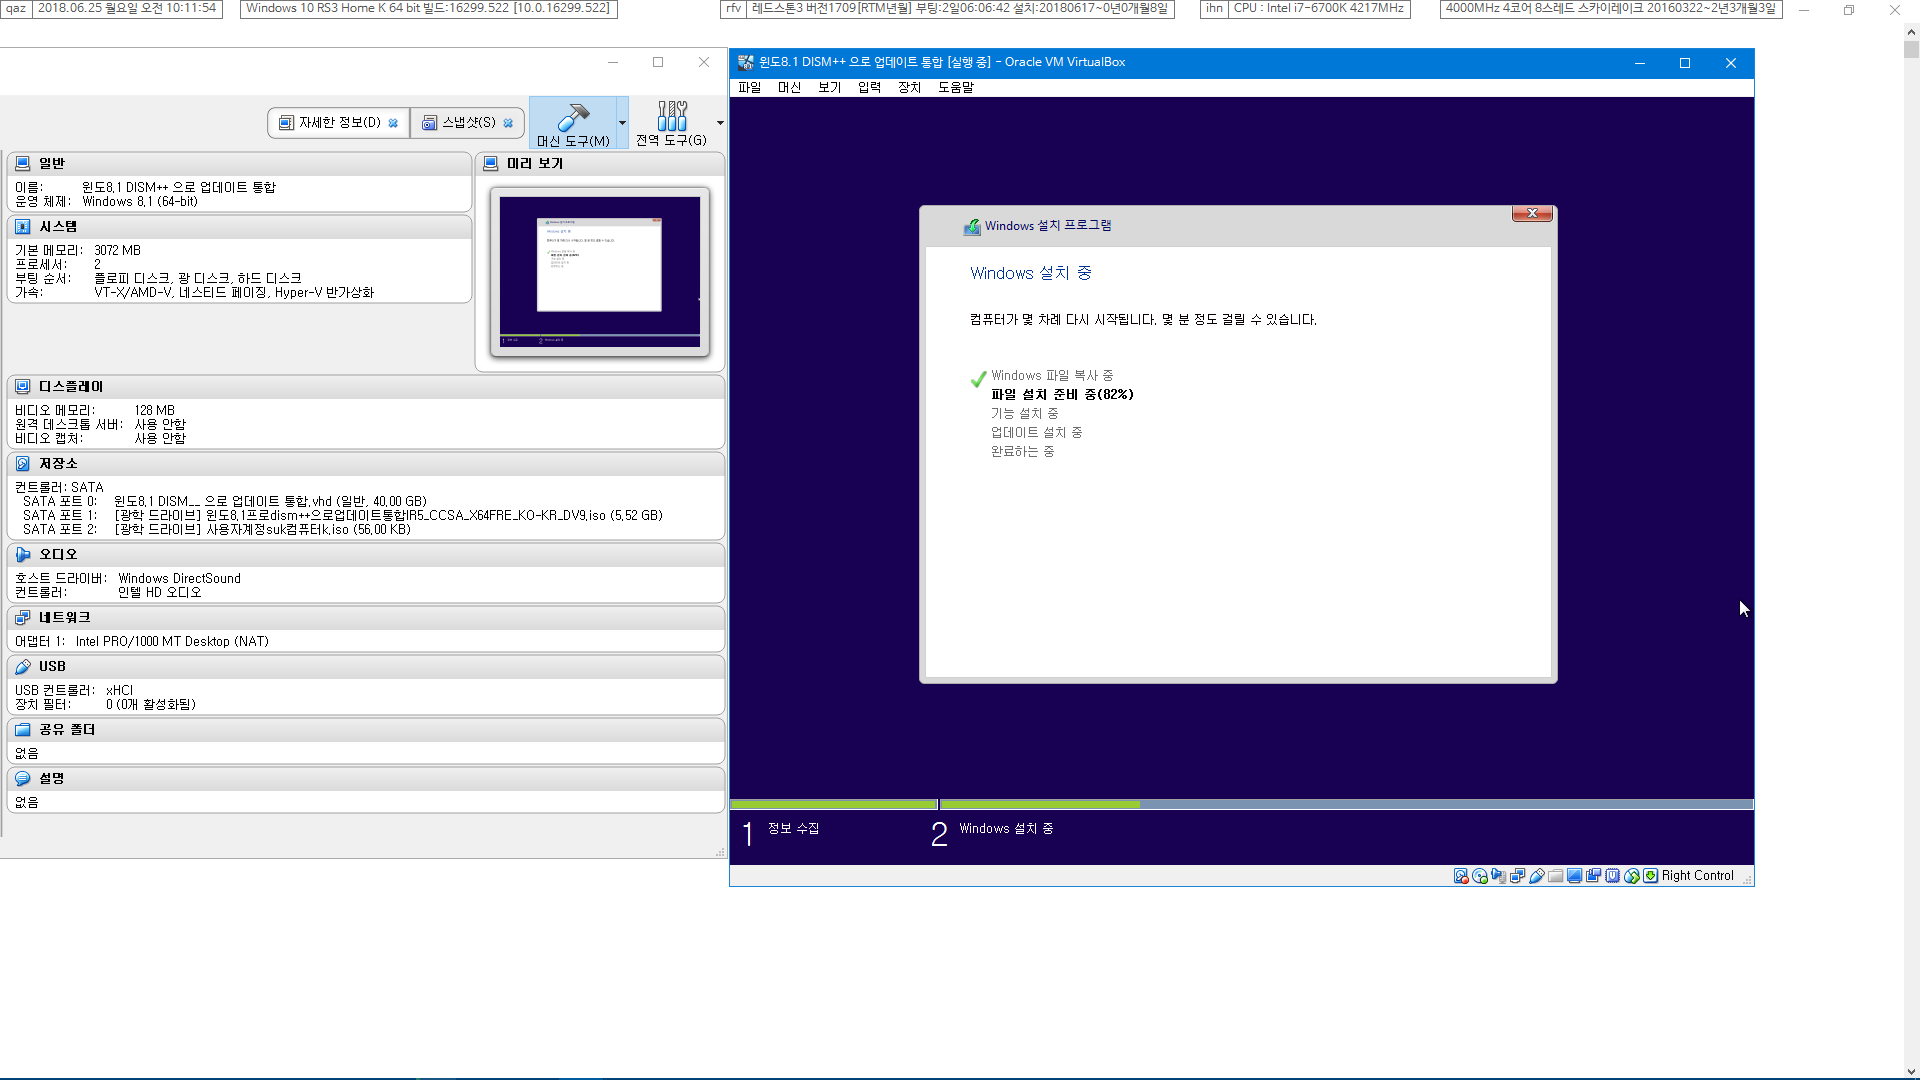Open the 머신 도구(M) dropdown arrow
1920x1080 pixels.
tap(622, 123)
